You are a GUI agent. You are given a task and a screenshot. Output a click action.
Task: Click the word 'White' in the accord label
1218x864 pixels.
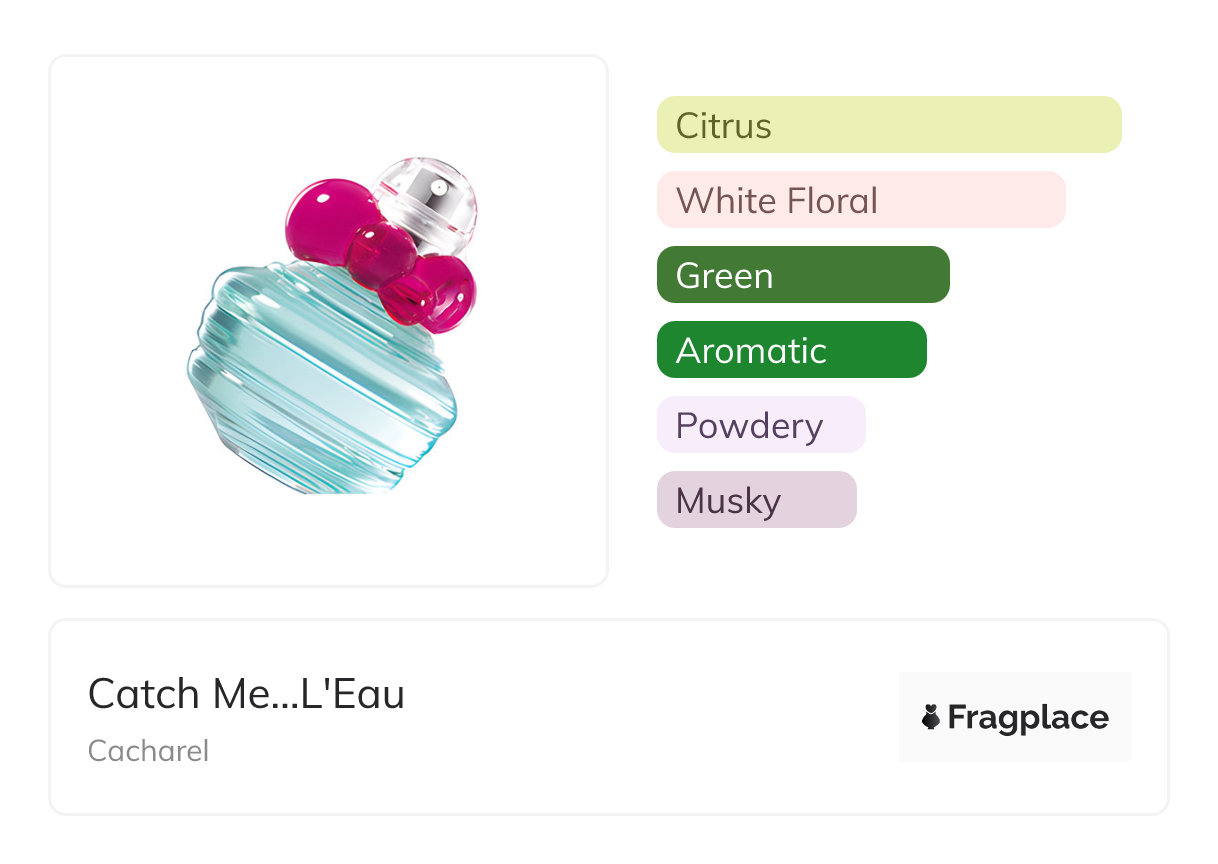pos(724,201)
